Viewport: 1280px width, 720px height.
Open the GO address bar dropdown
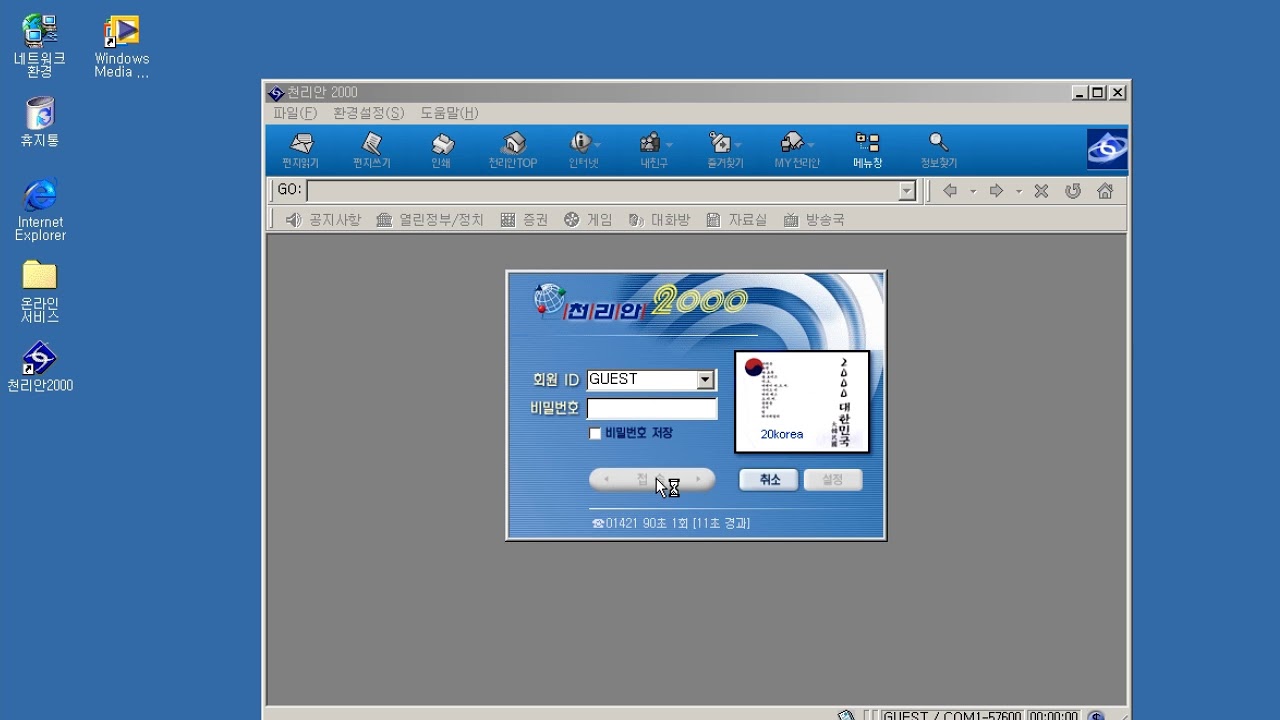[907, 191]
